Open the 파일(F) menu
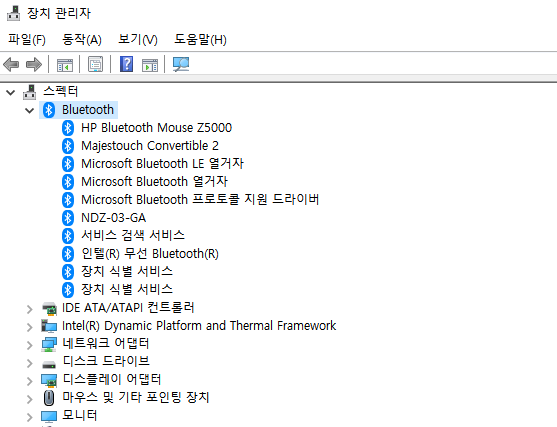Viewport: 557px width, 427px height. click(x=27, y=39)
